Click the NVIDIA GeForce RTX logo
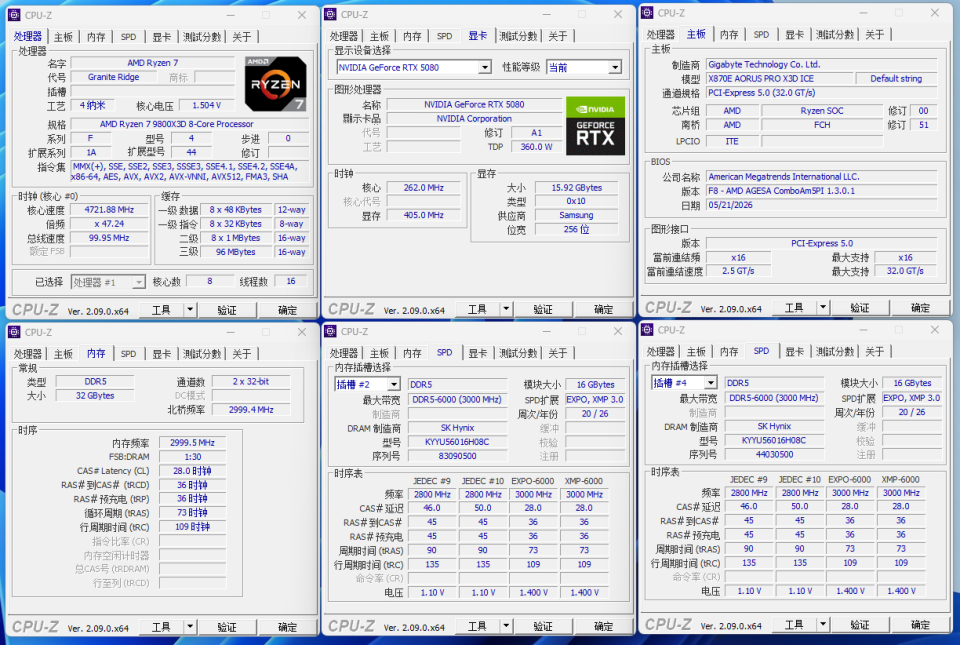The image size is (960, 645). point(595,125)
